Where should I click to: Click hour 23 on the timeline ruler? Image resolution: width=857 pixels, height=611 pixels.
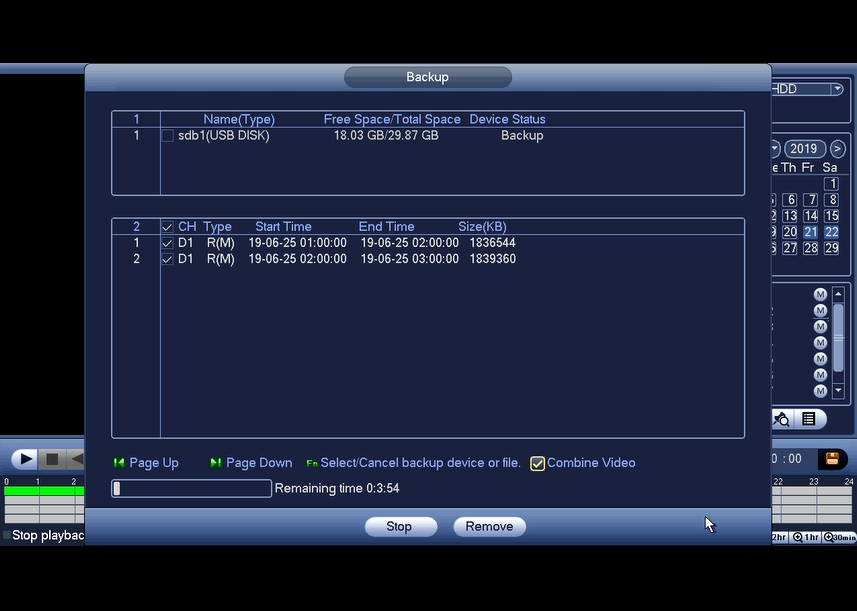(x=814, y=481)
